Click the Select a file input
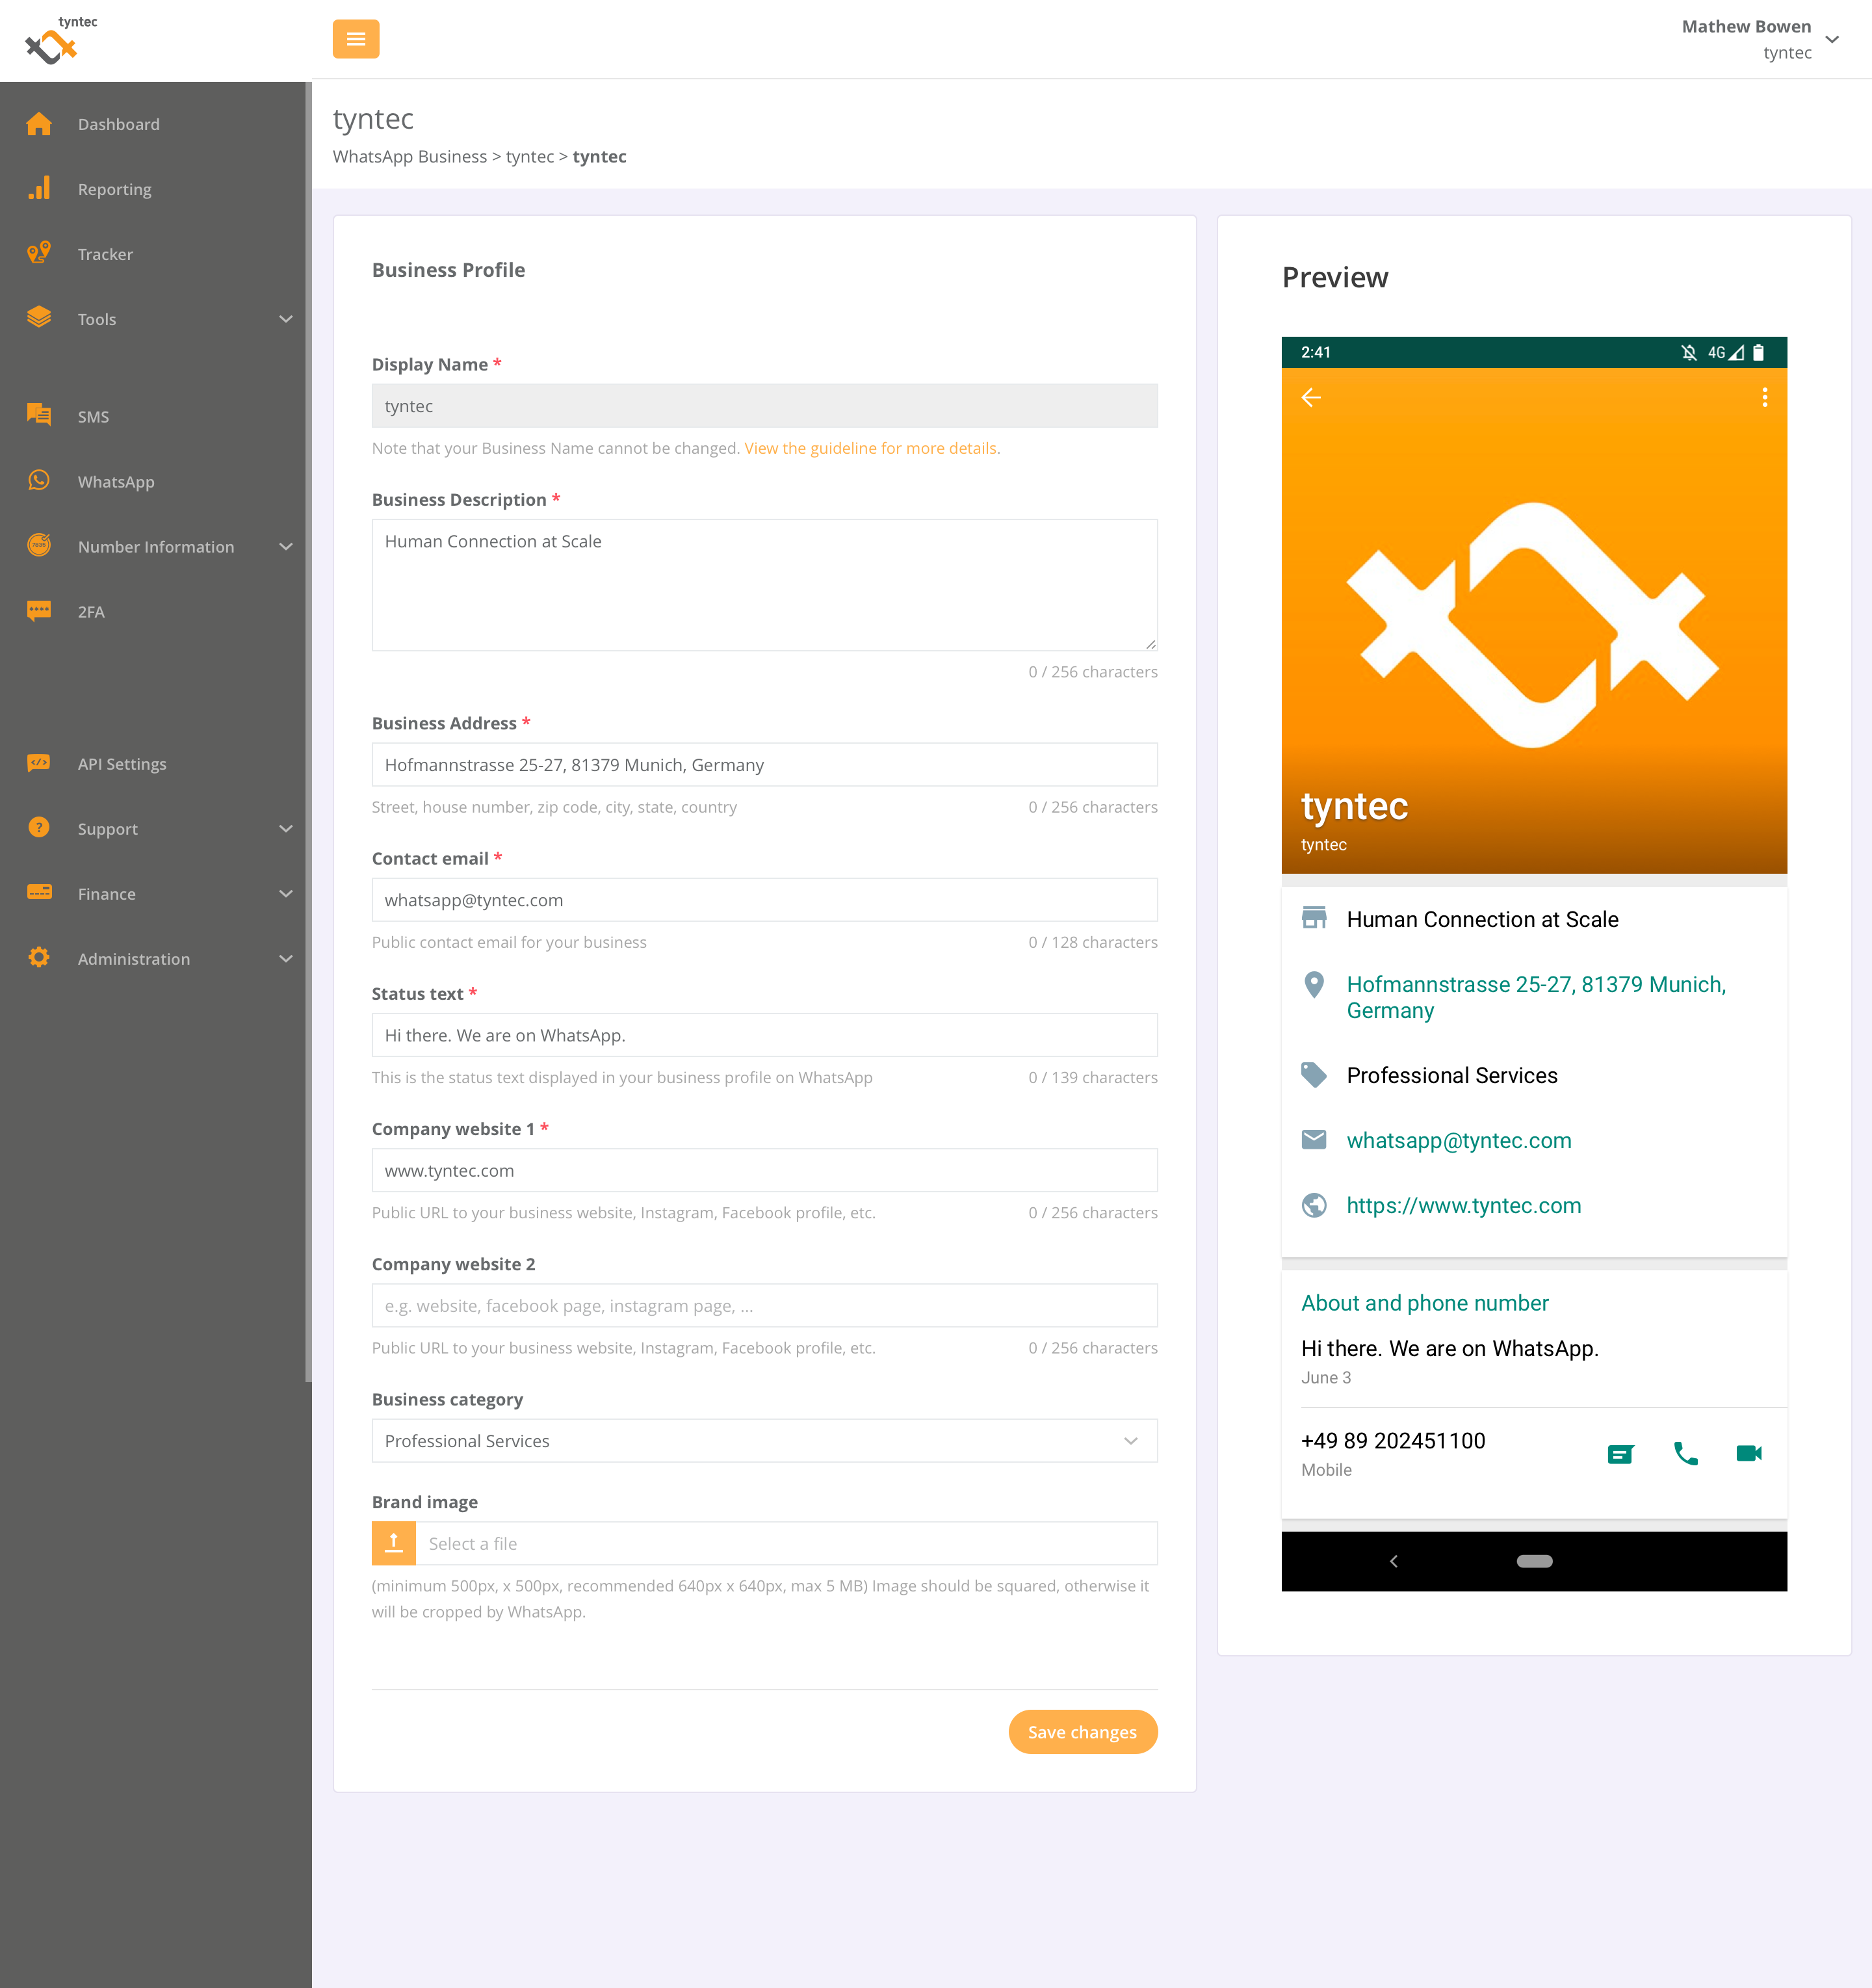The image size is (1872, 1988). pyautogui.click(x=787, y=1543)
